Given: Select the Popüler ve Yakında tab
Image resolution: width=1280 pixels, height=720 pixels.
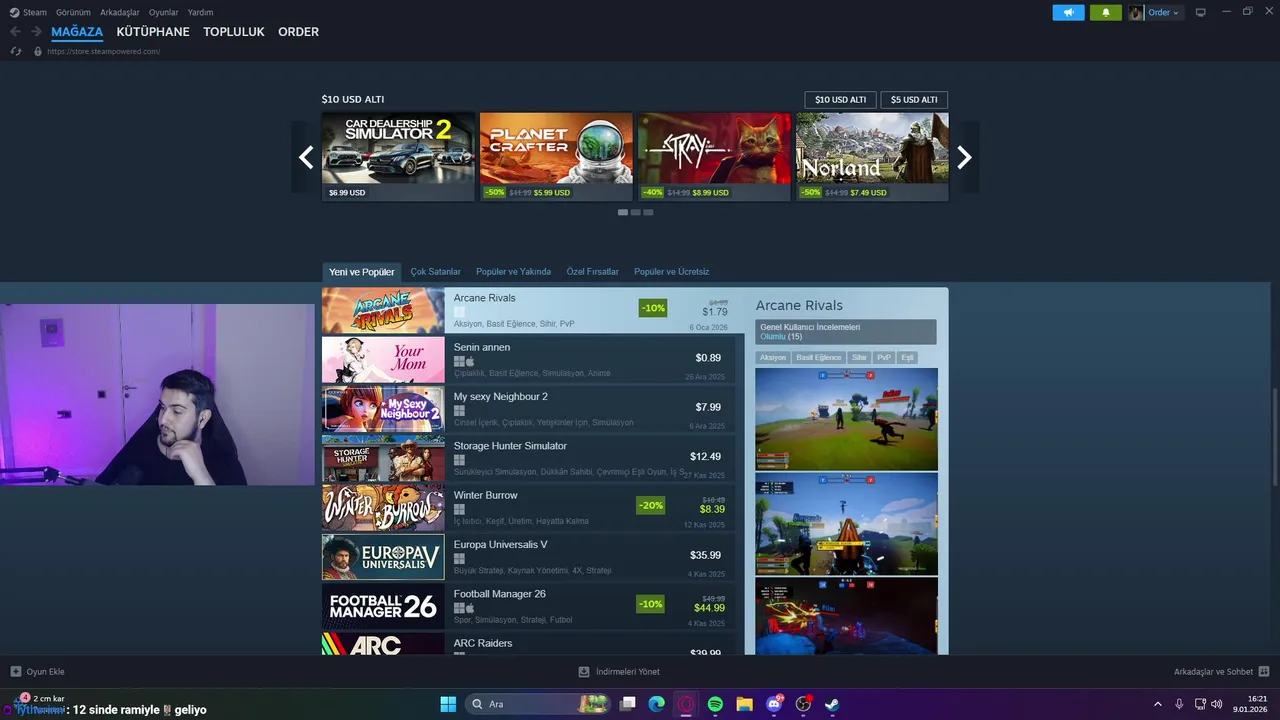Looking at the screenshot, I should pyautogui.click(x=513, y=272).
